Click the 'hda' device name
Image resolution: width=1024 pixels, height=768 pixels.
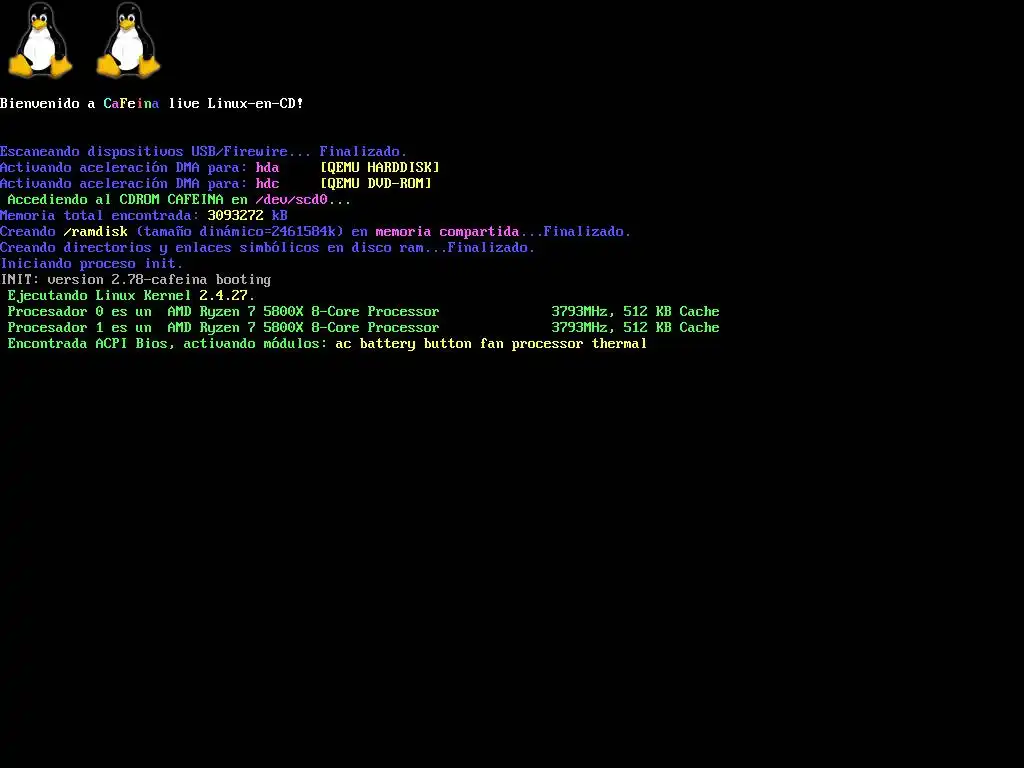click(x=267, y=167)
